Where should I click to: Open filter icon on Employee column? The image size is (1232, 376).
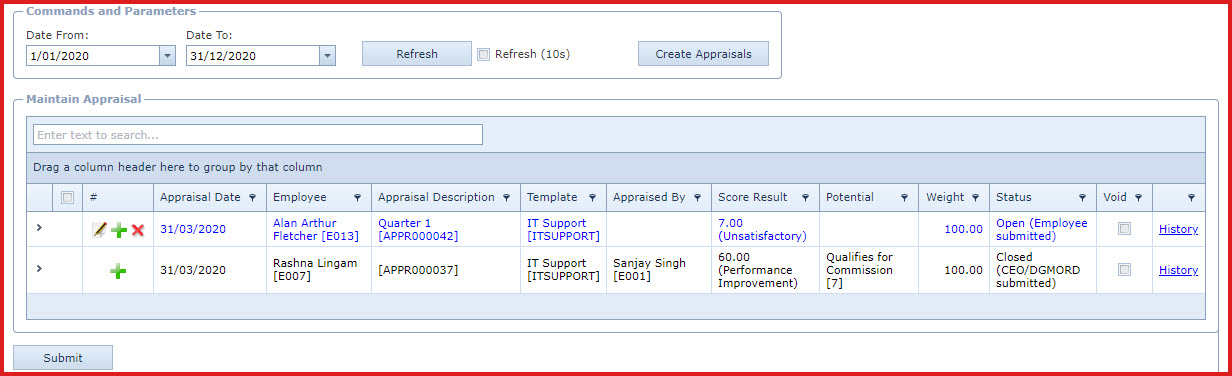point(357,198)
